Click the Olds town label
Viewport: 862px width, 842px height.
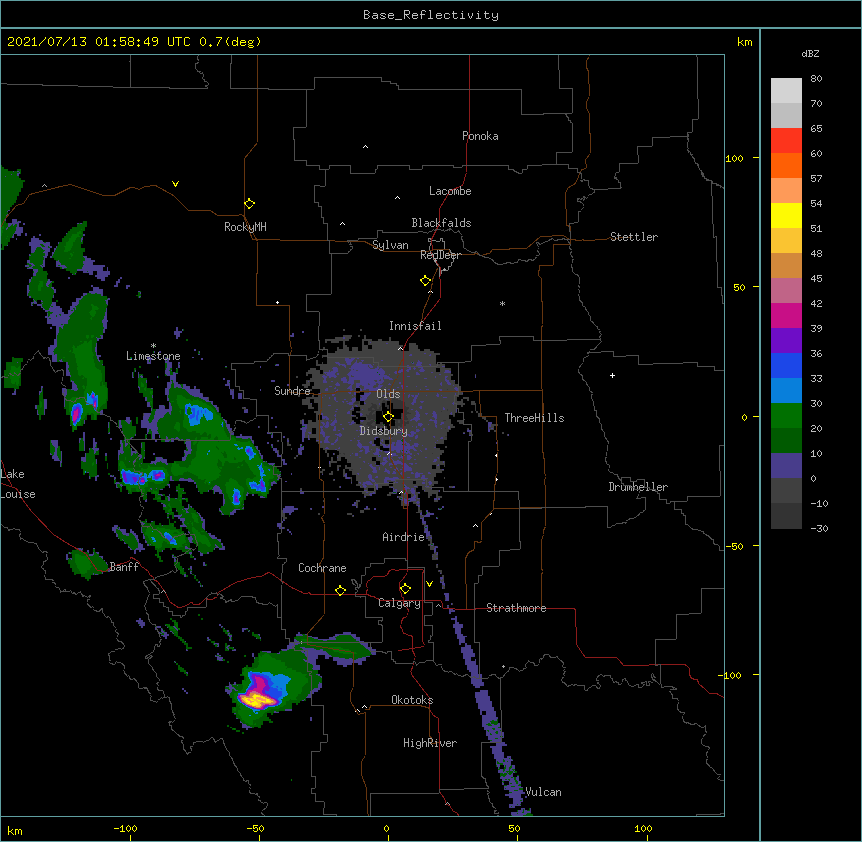388,394
